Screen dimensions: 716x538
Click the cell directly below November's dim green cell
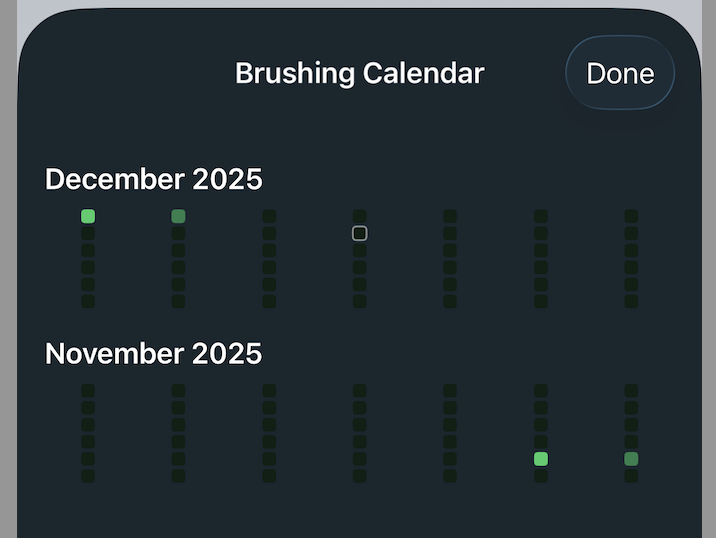[631, 476]
